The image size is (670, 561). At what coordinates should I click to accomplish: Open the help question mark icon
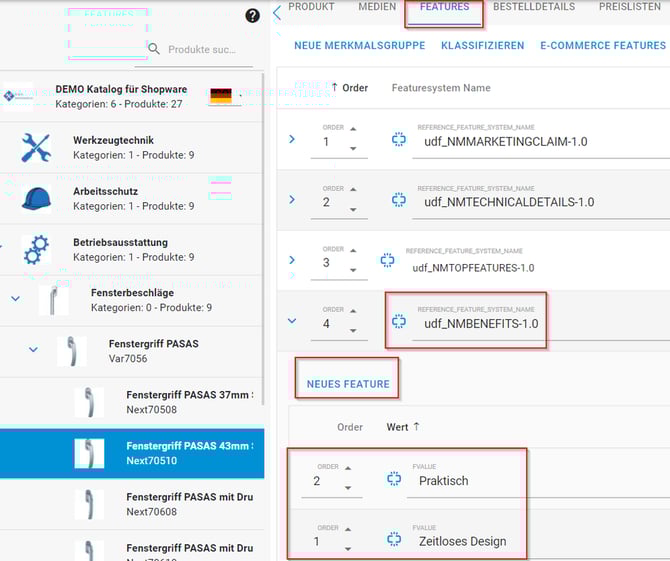(253, 16)
